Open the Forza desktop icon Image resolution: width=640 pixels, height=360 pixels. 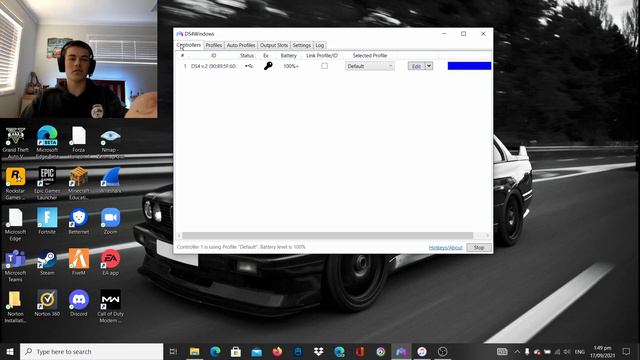click(78, 142)
